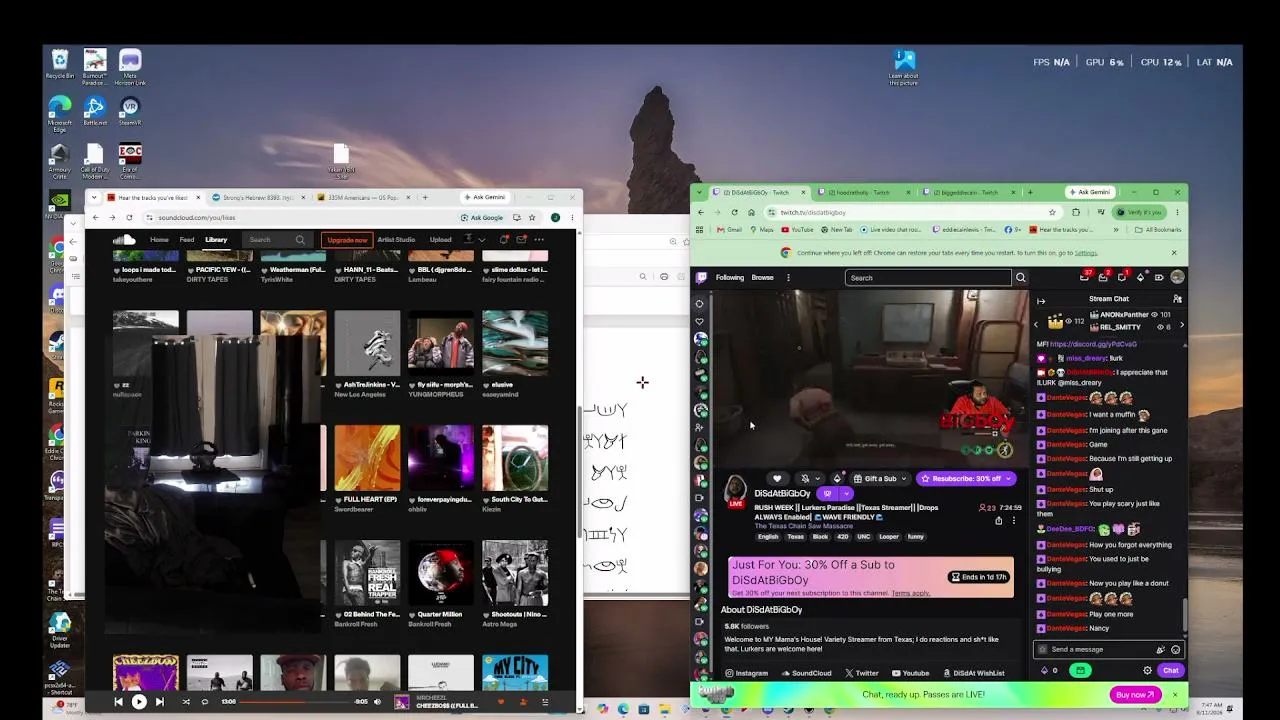Open the tab search dropdown in SoundCloud Chrome window
This screenshot has width=1280, height=720.
pos(96,197)
